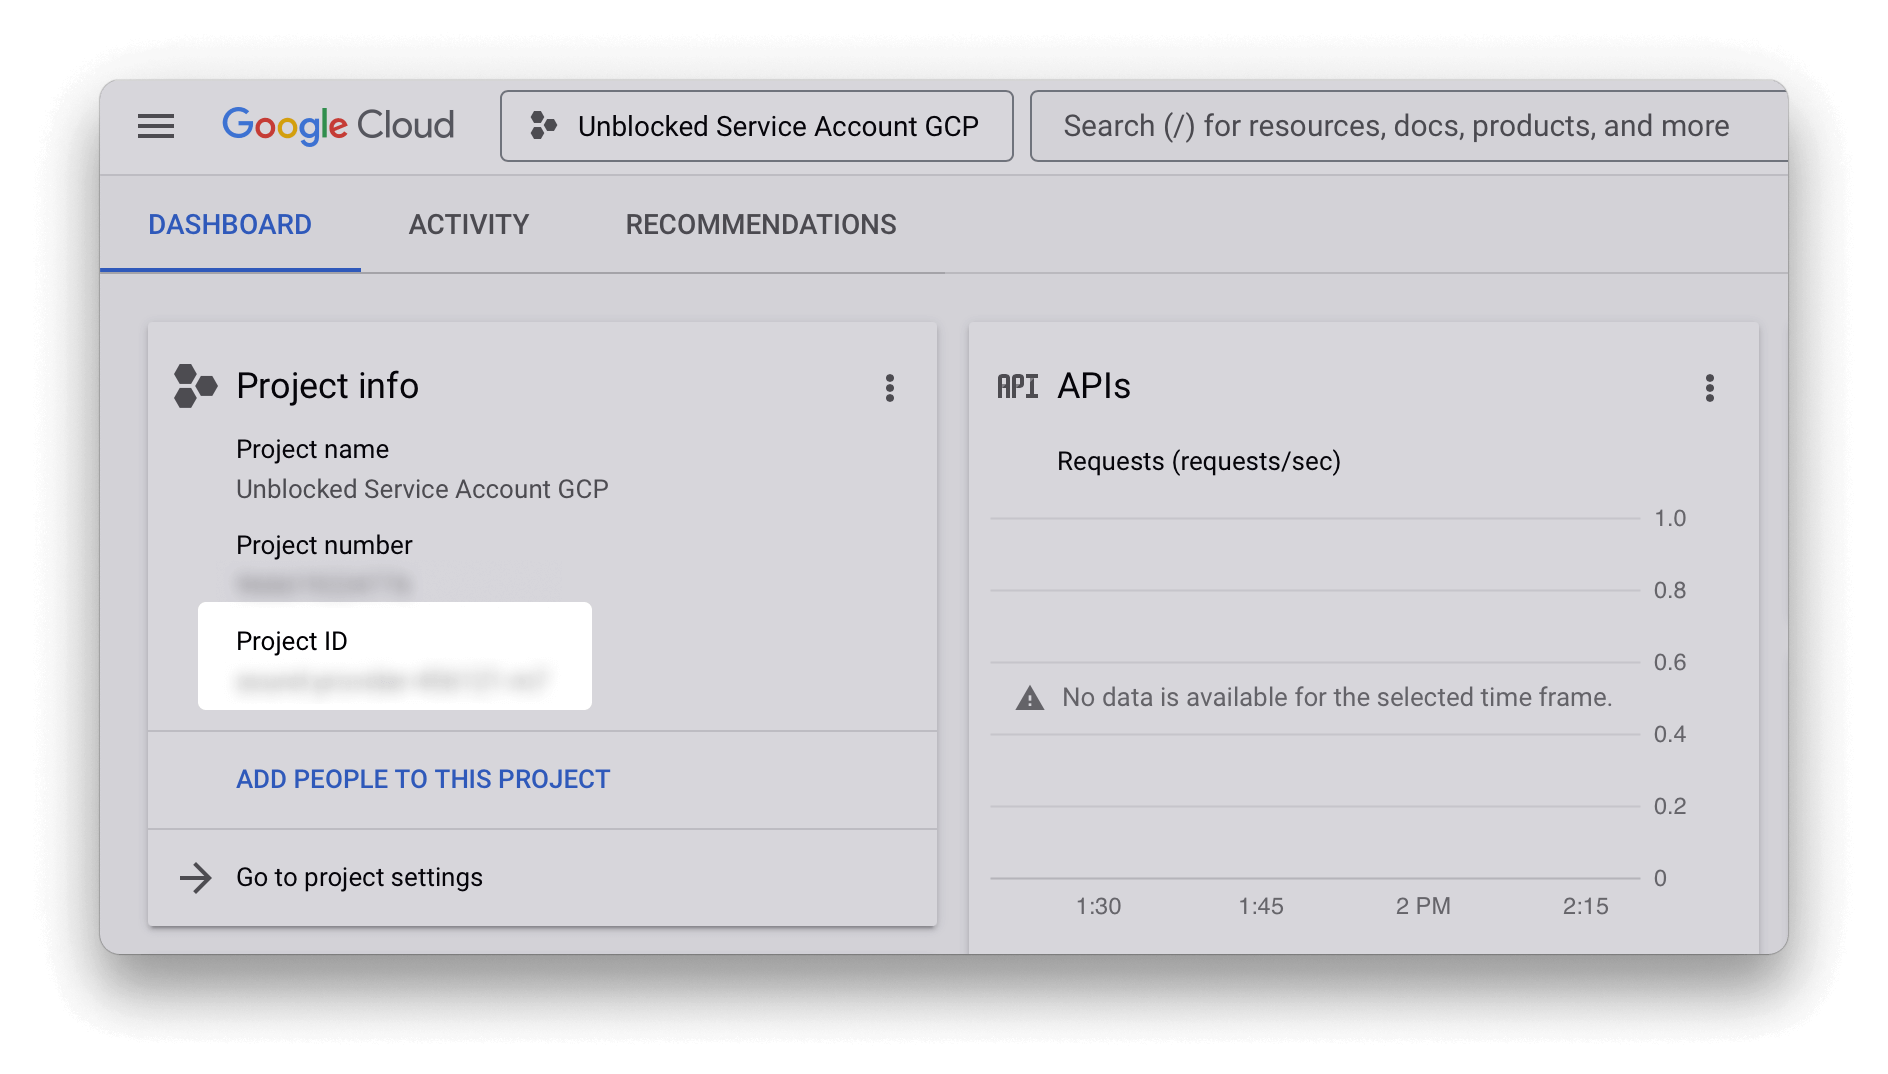Select the Project name value text
The width and height of the screenshot is (1888, 1074).
422,489
